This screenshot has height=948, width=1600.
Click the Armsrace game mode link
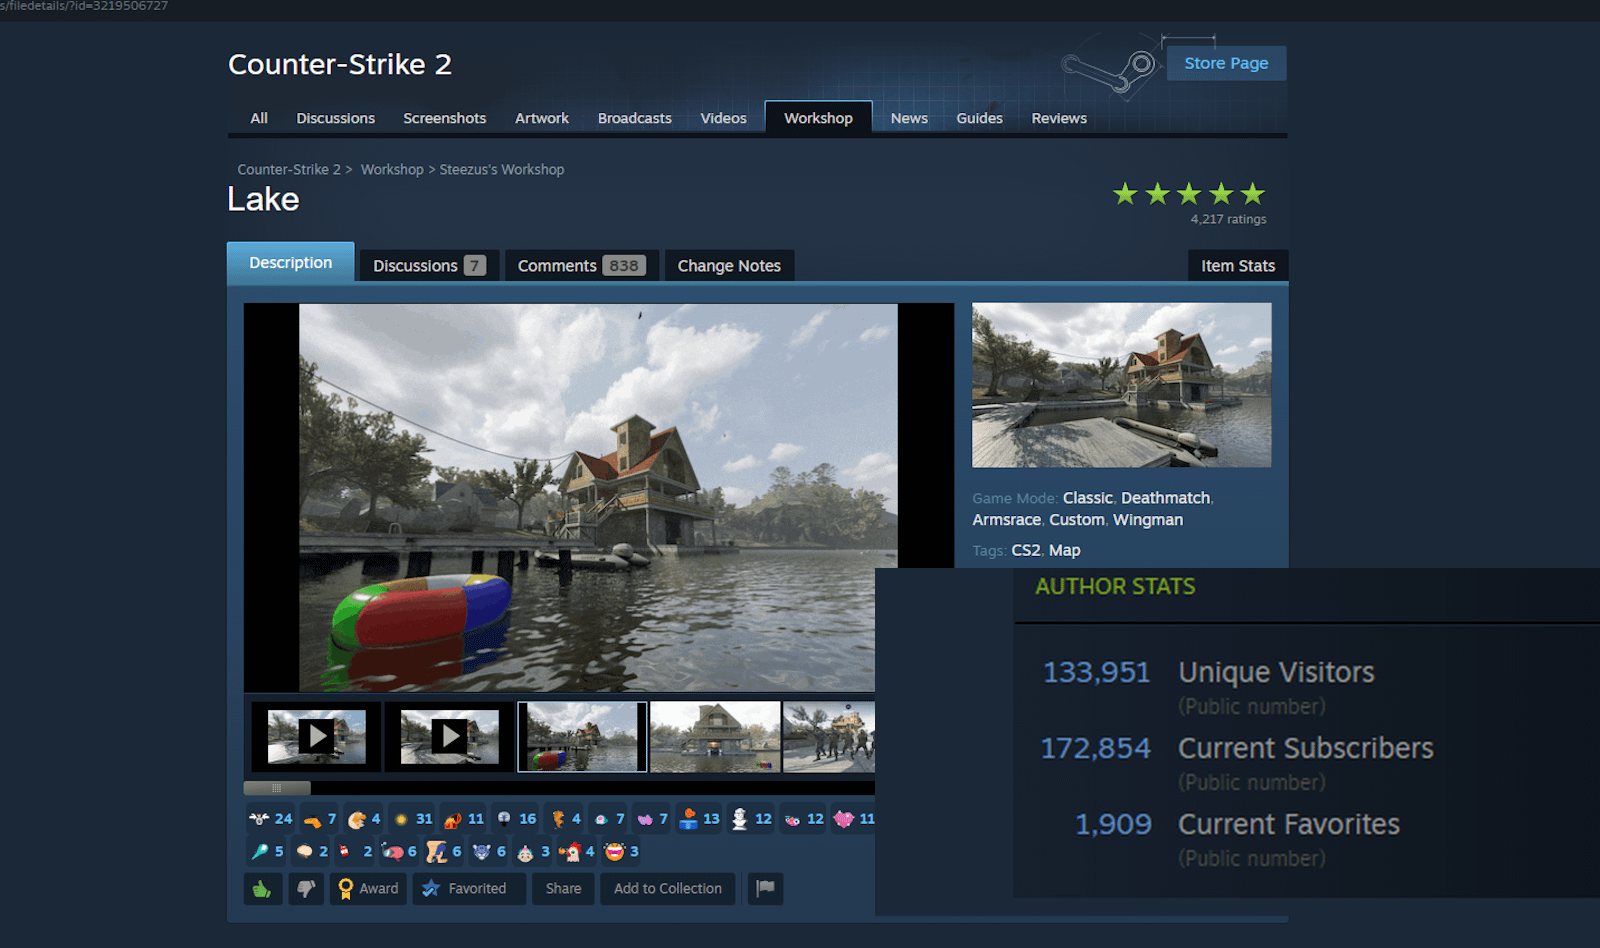(x=1007, y=520)
